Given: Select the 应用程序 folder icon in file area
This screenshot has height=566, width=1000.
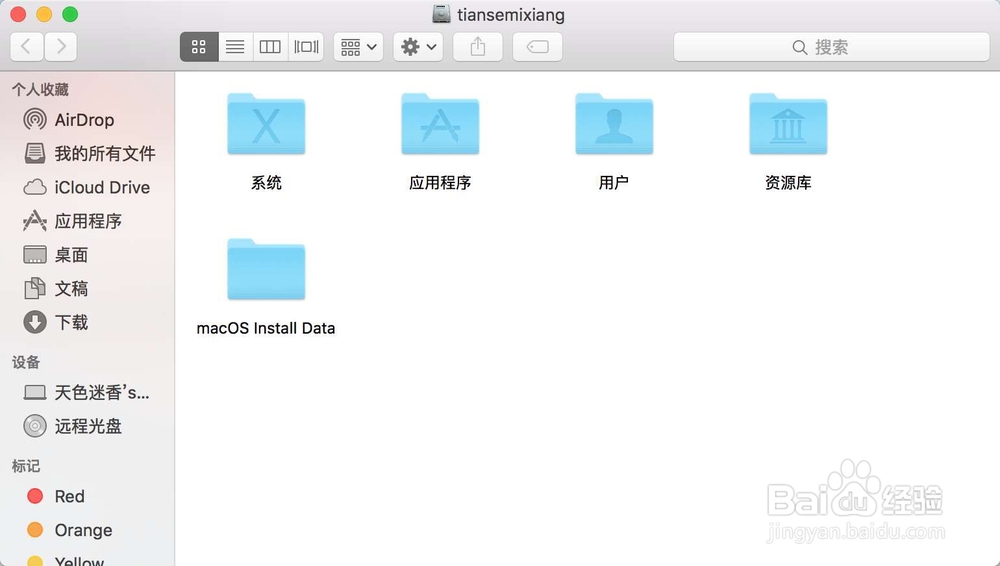Looking at the screenshot, I should point(440,124).
